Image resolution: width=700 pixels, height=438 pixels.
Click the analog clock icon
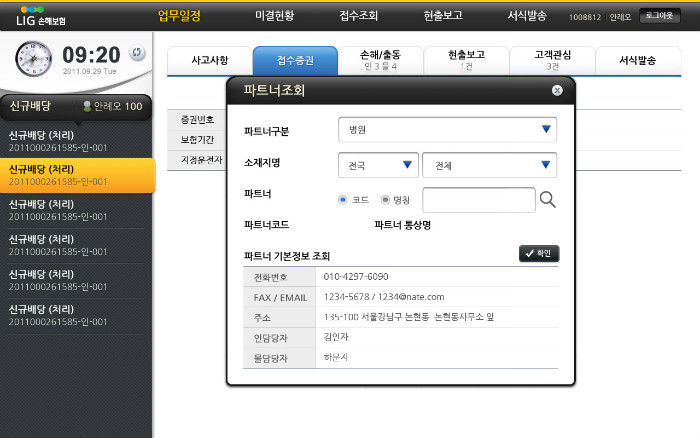[32, 58]
